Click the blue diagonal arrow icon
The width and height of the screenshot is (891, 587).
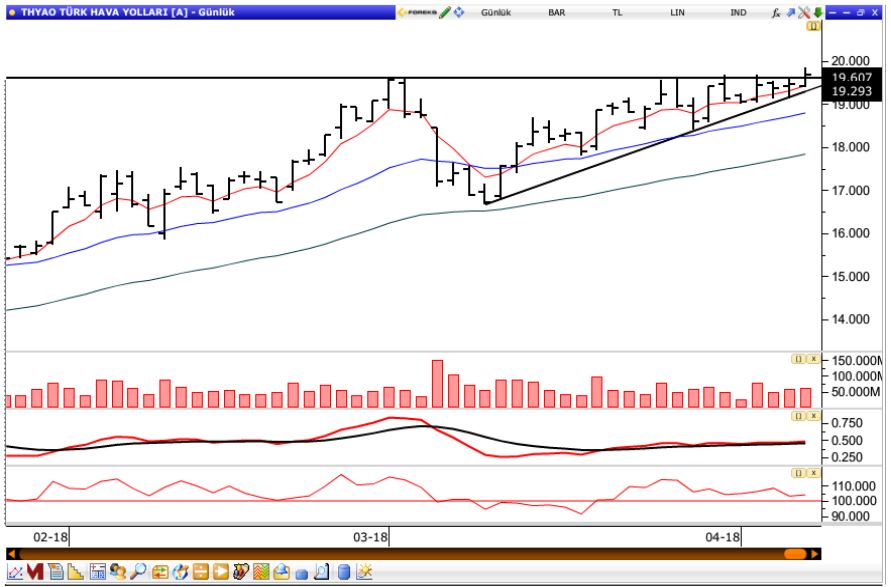[x=790, y=12]
